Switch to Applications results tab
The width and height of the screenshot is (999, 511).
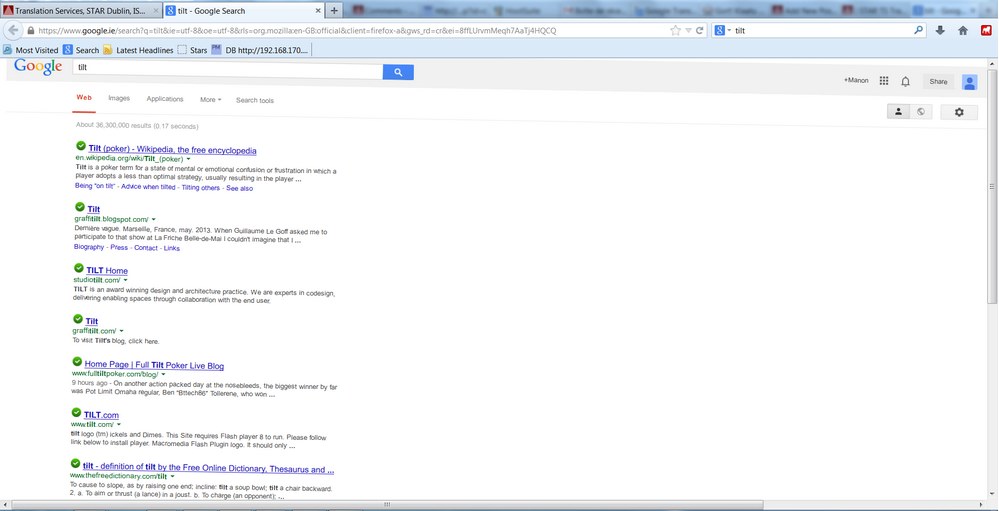click(165, 99)
